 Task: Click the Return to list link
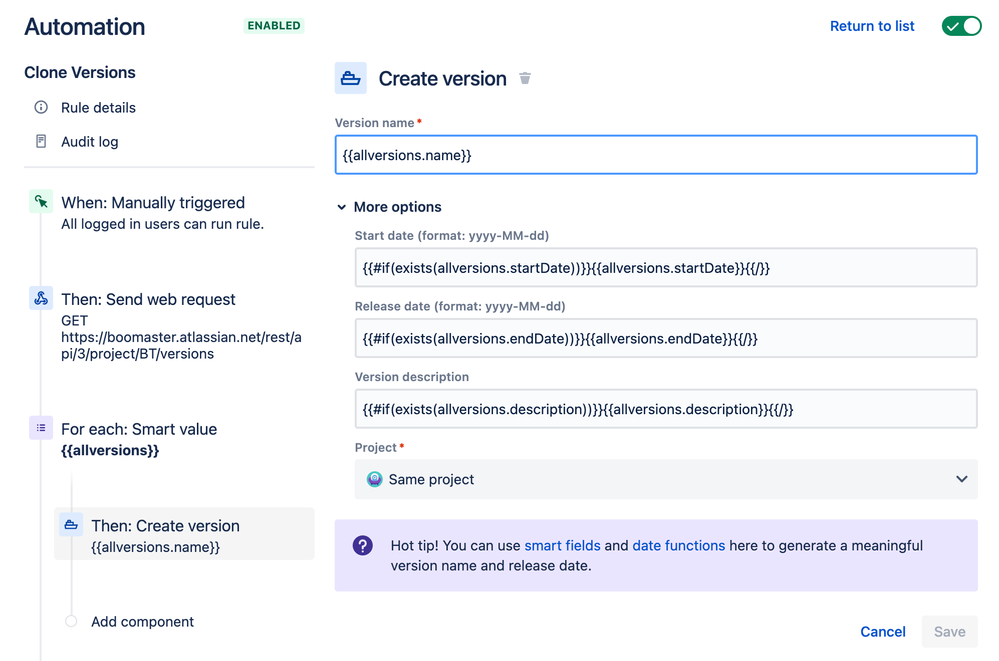pos(872,26)
